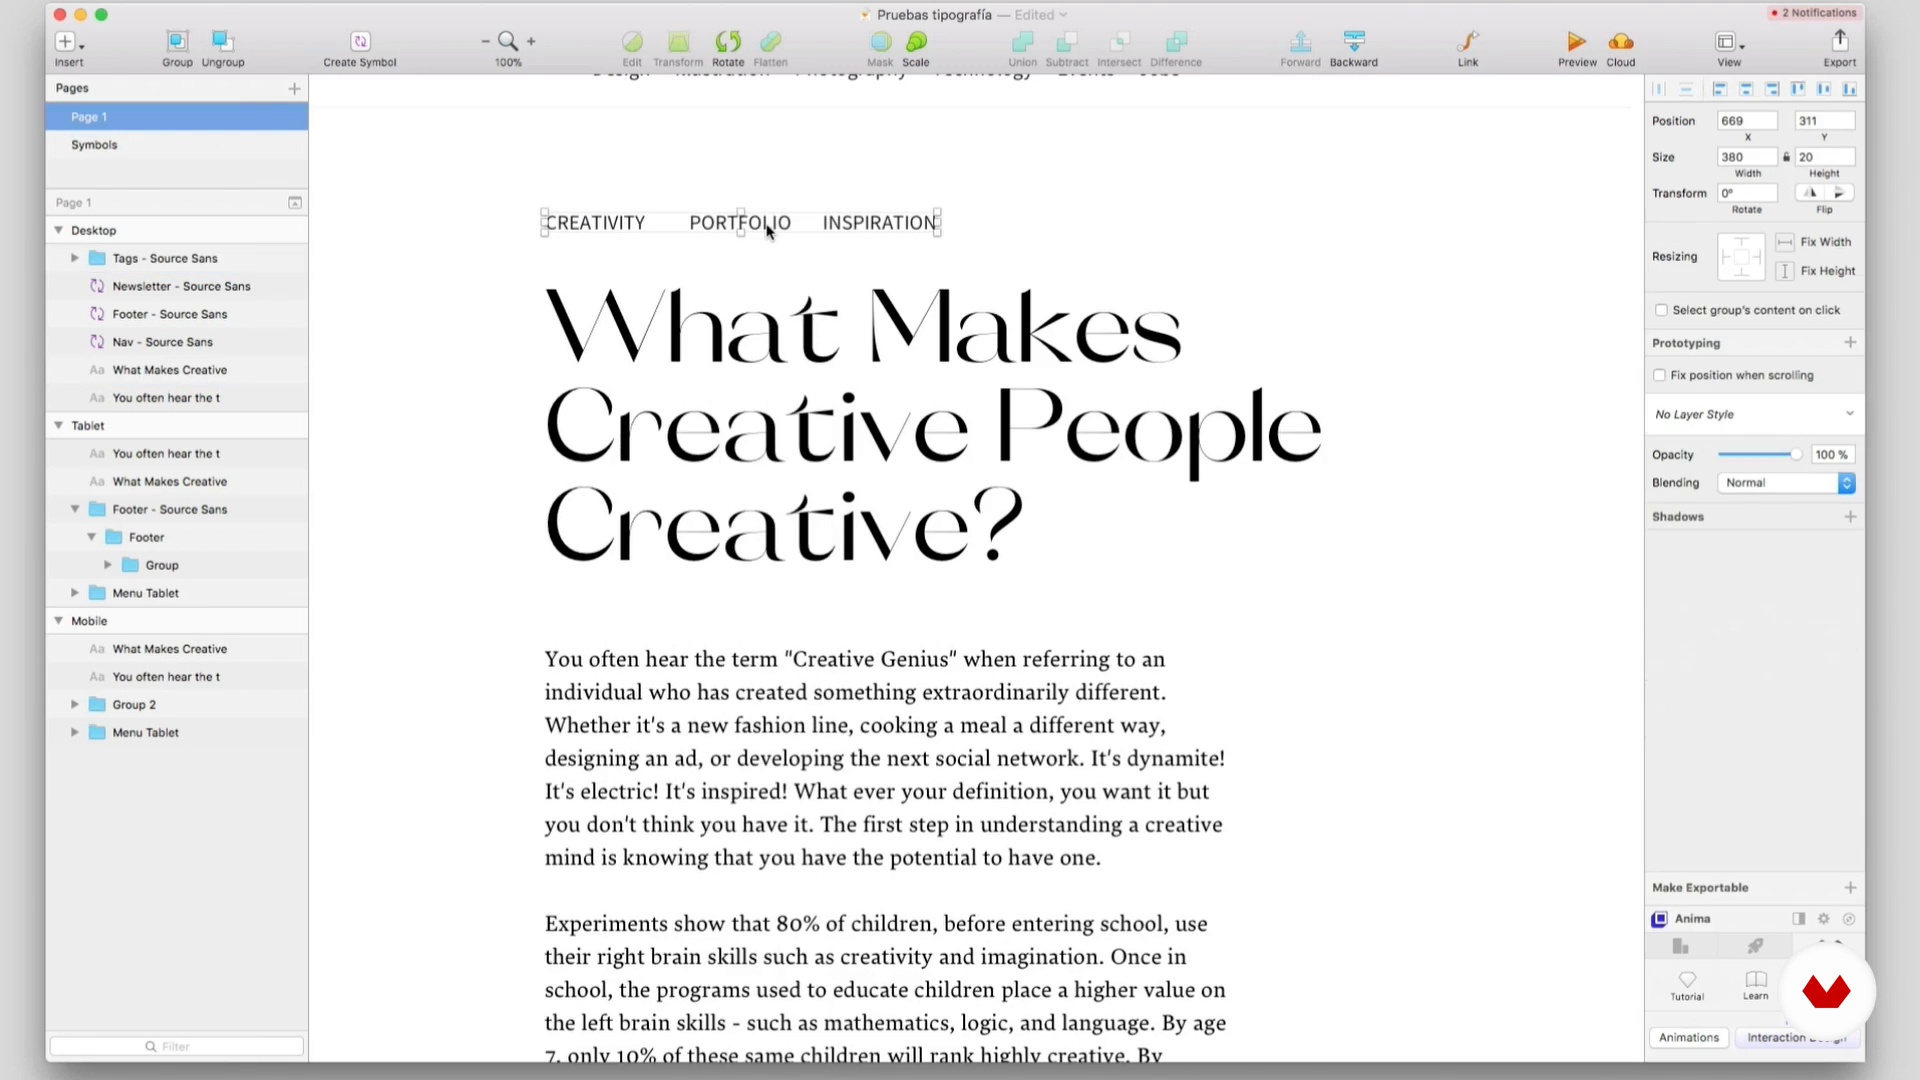This screenshot has height=1080, width=1920.
Task: Zoom out with the minus icon
Action: (486, 41)
